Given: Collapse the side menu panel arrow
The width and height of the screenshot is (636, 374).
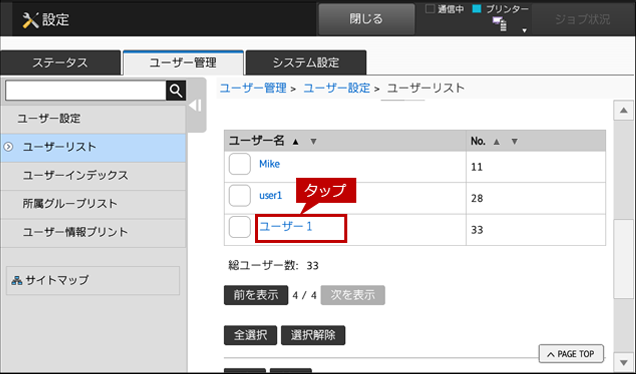Looking at the screenshot, I should click(196, 105).
